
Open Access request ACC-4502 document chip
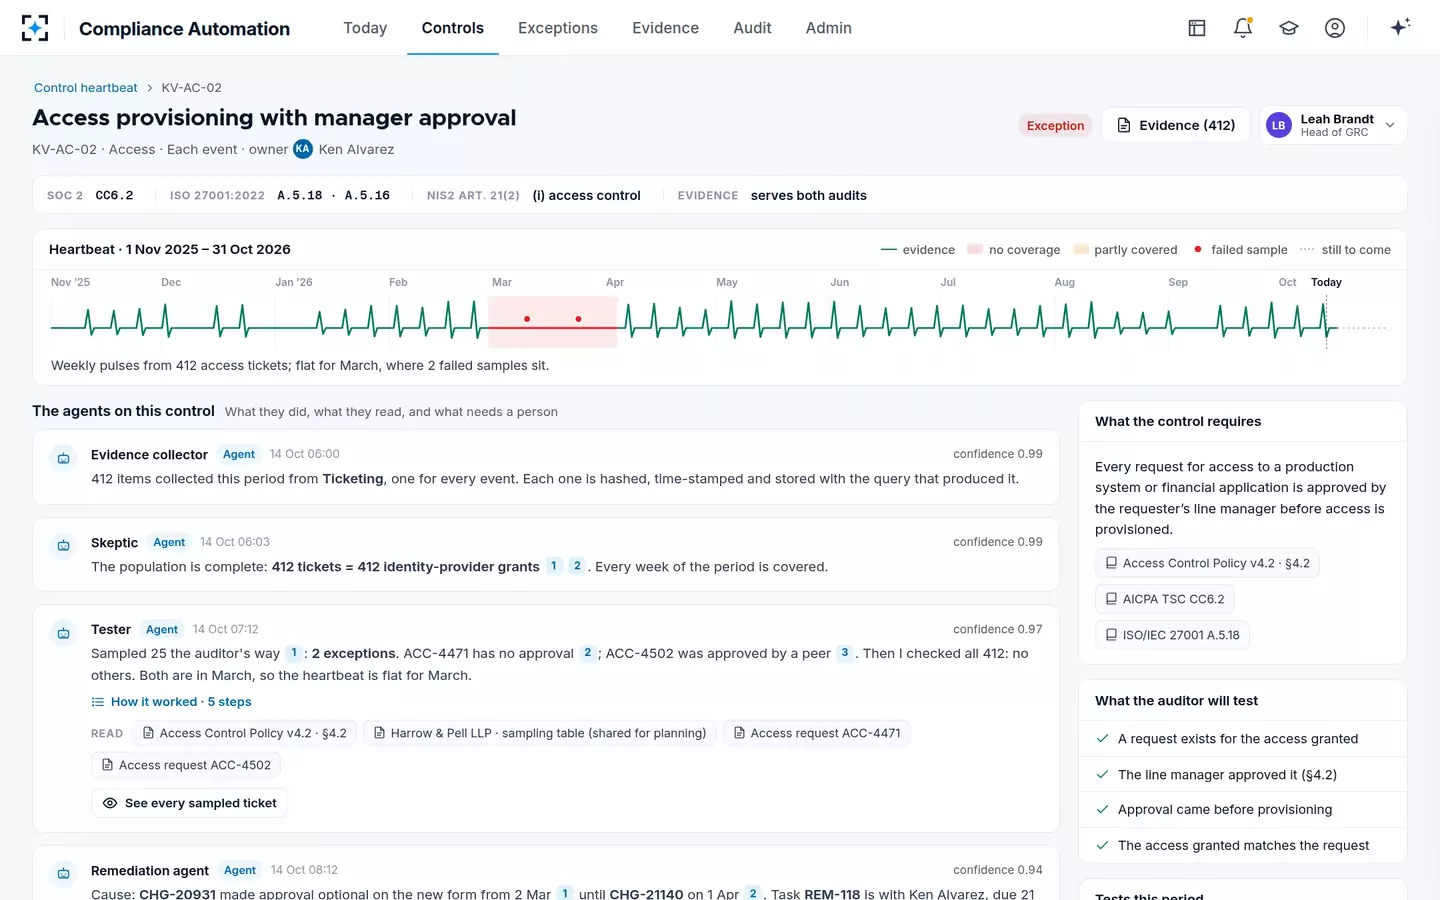tap(186, 765)
